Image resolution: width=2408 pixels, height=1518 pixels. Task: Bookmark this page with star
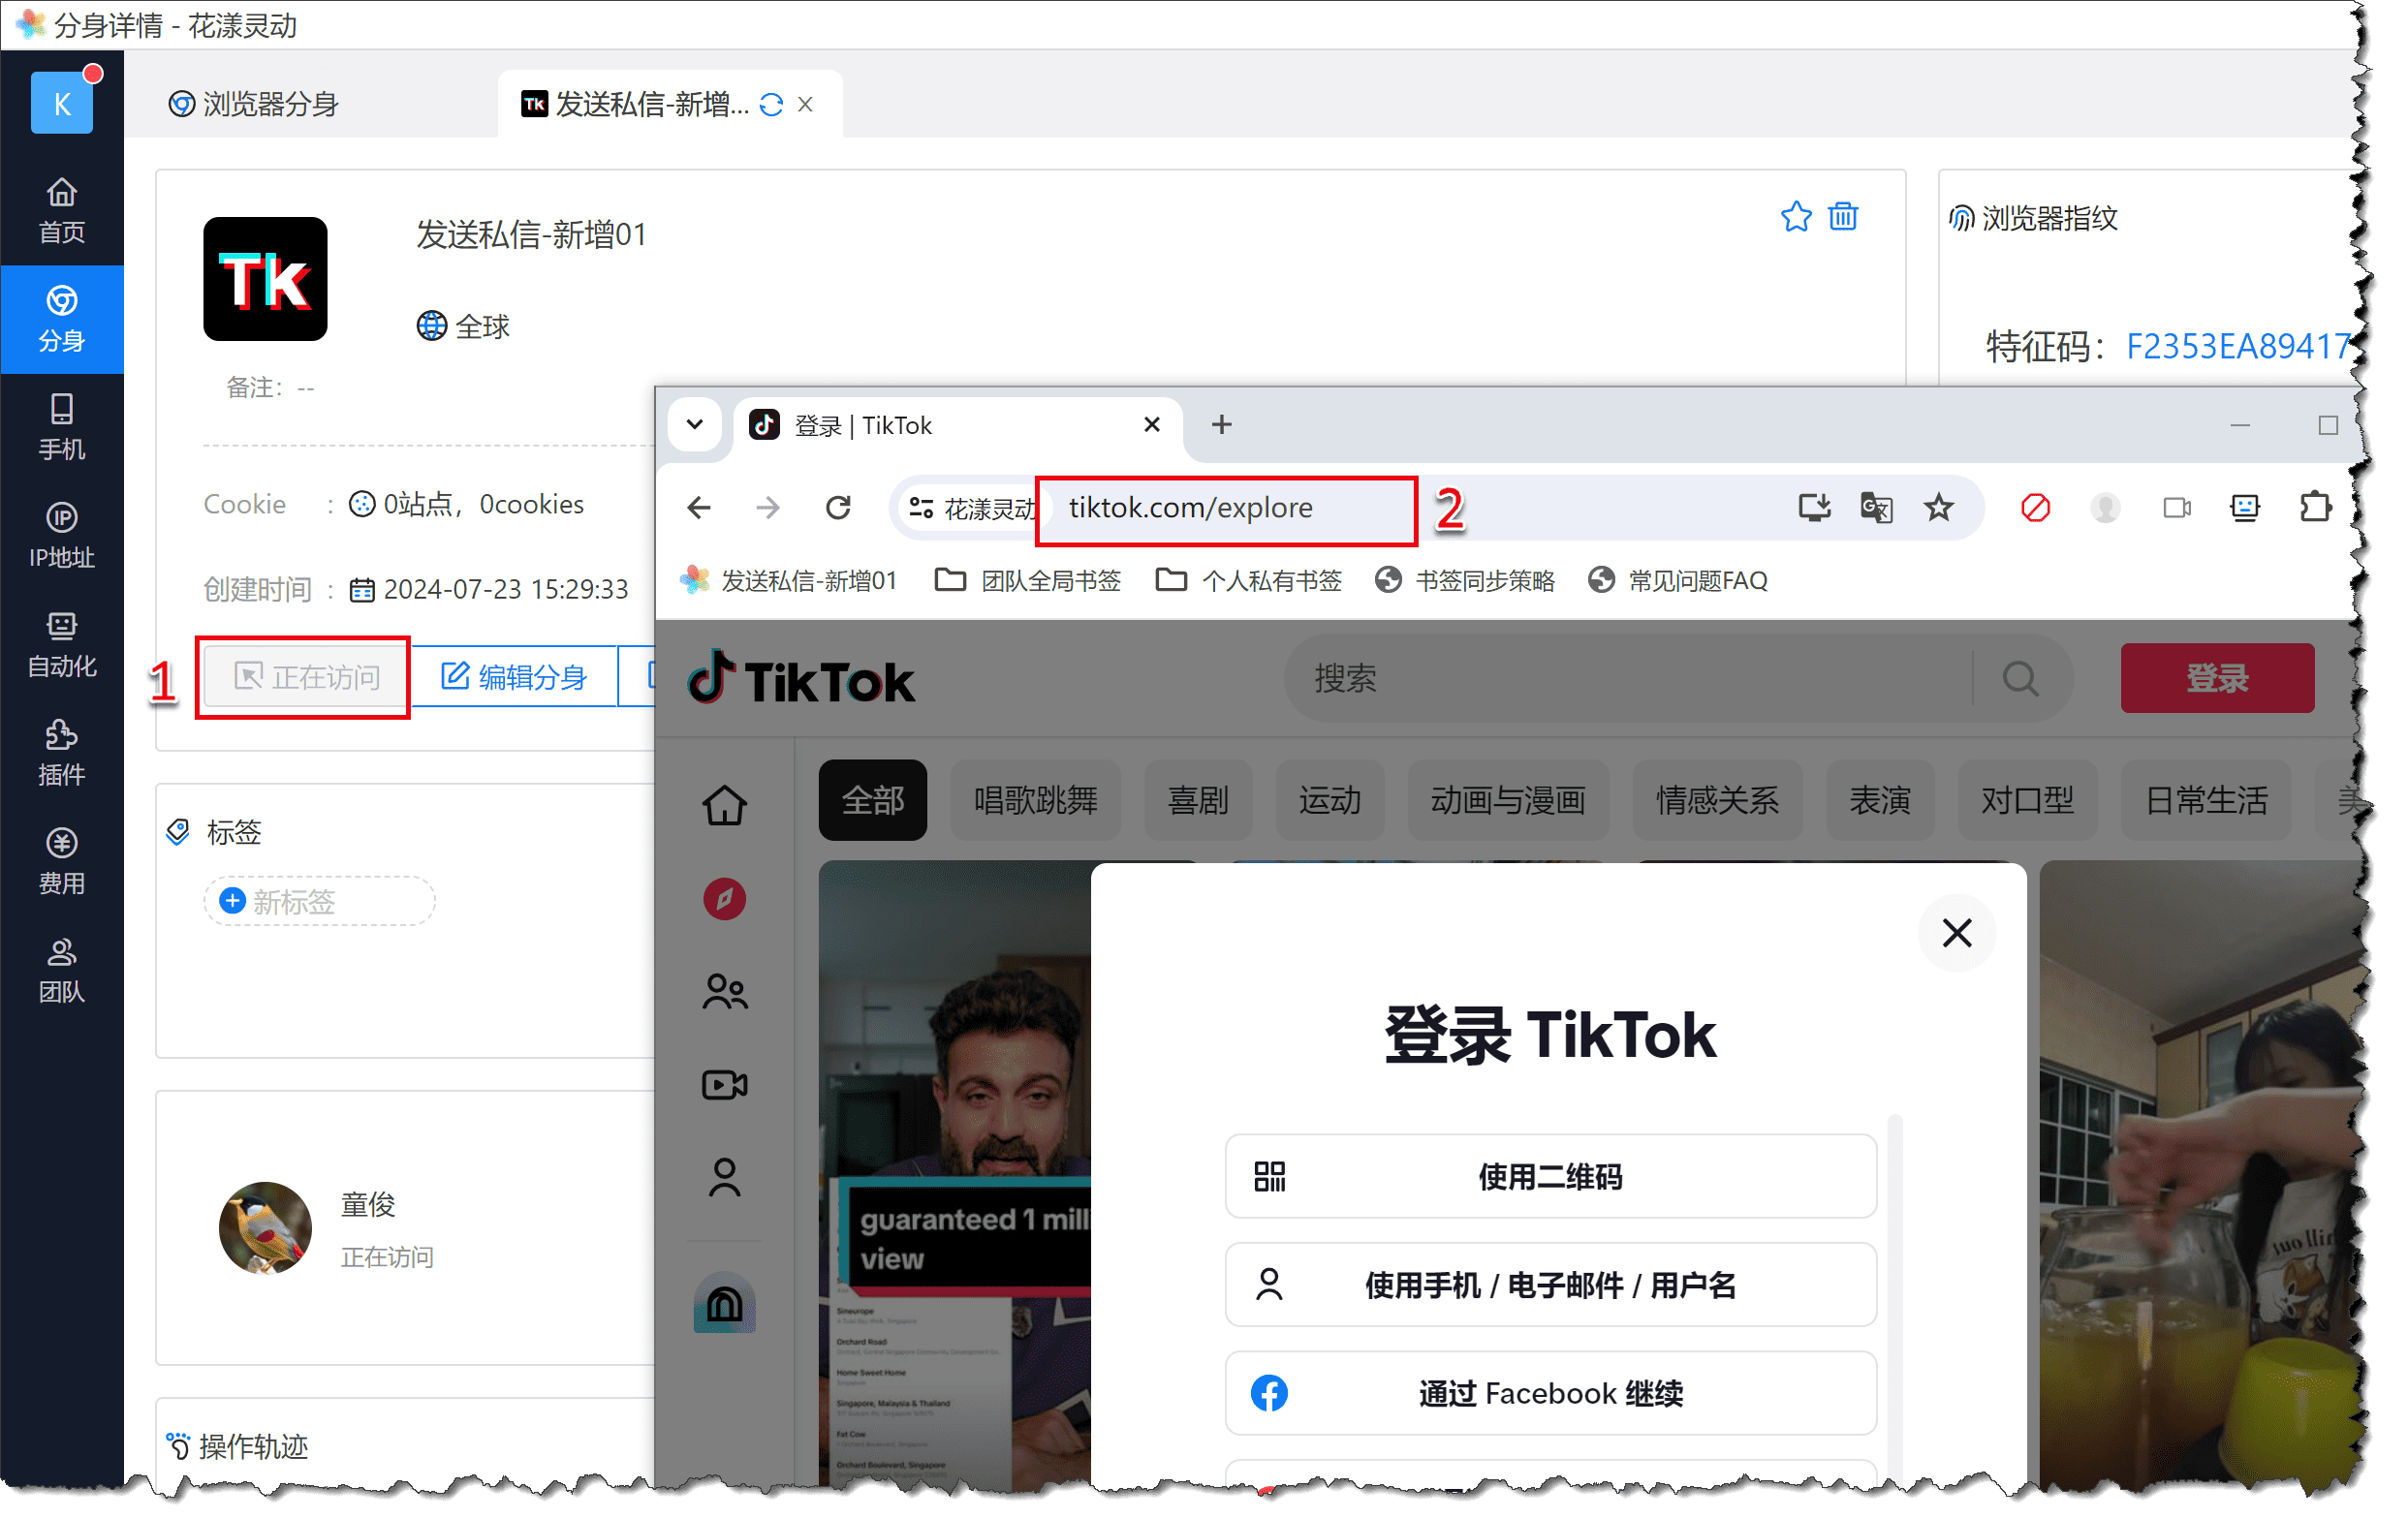pos(1939,508)
